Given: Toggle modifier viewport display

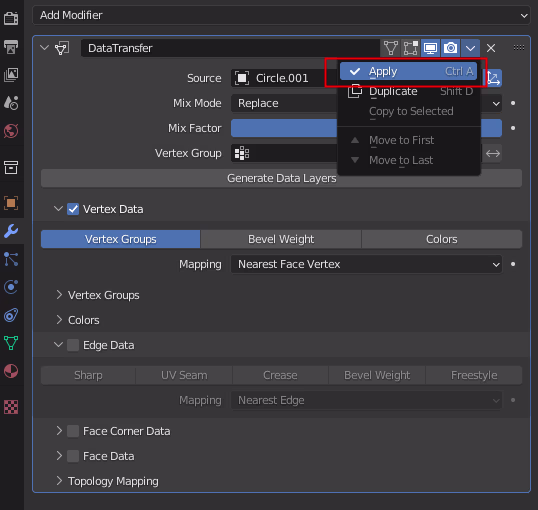Looking at the screenshot, I should (x=430, y=48).
